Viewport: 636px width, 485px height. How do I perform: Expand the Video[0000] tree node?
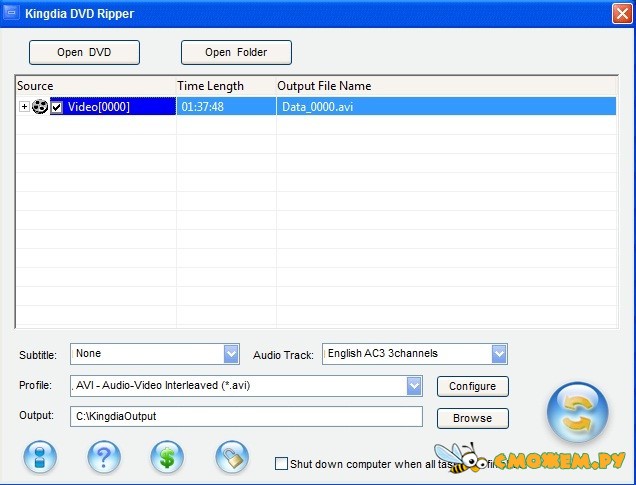coord(24,107)
